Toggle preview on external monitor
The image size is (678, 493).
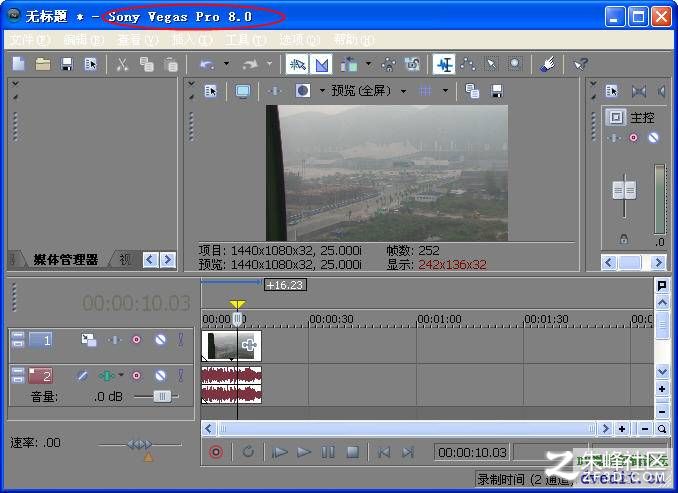click(x=243, y=91)
